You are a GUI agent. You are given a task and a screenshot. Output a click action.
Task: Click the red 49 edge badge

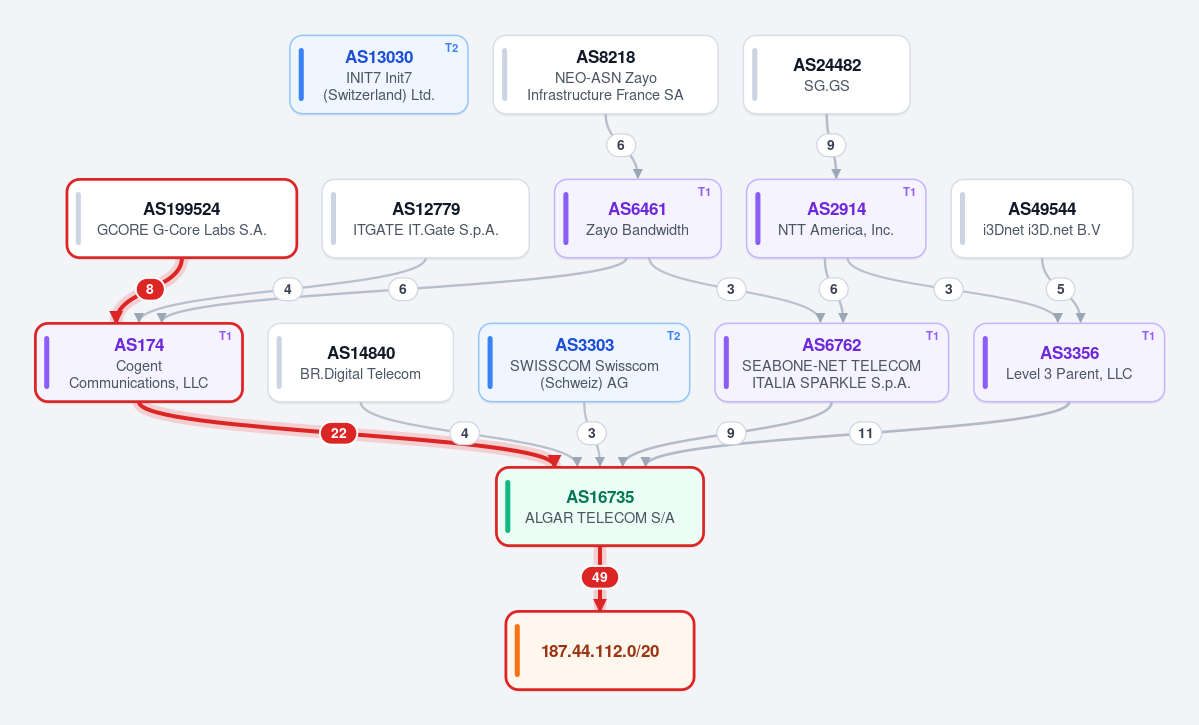(x=600, y=577)
